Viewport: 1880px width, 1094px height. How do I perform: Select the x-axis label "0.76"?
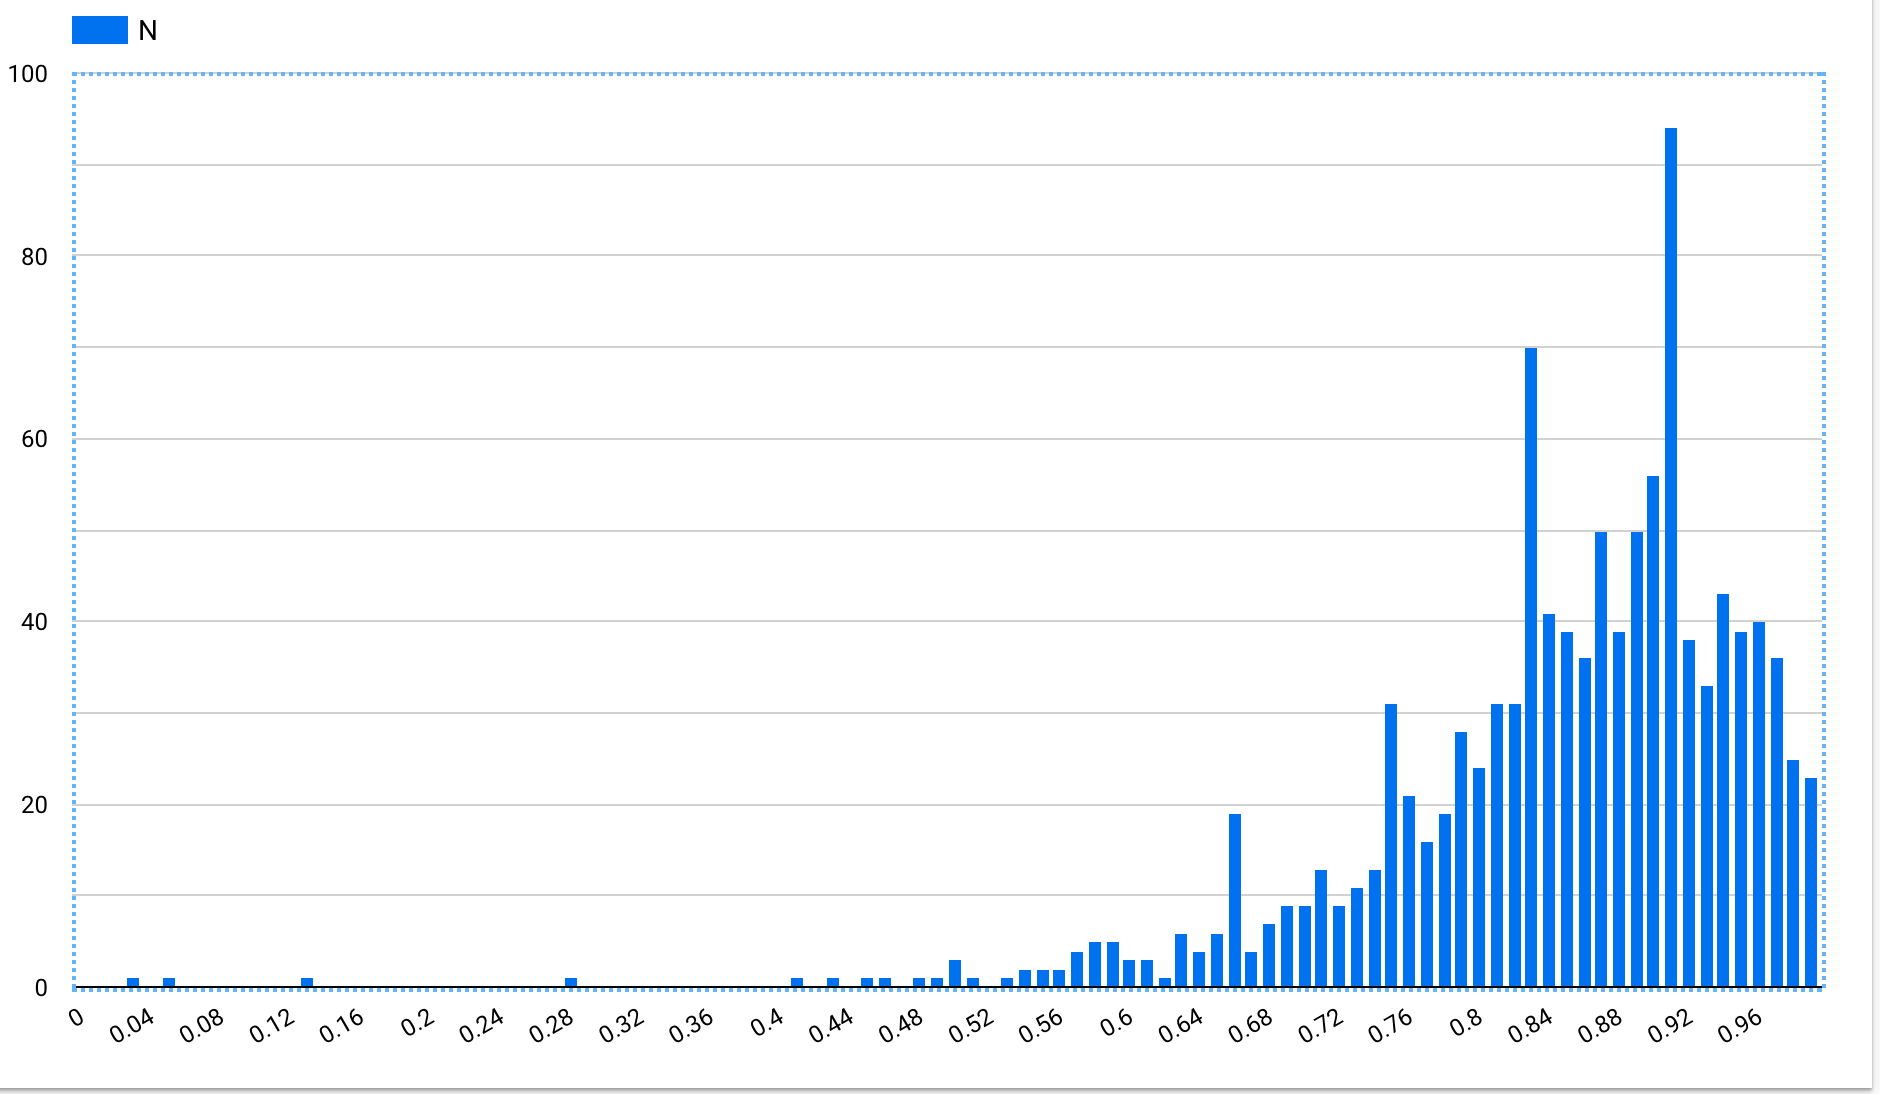(x=1392, y=1026)
